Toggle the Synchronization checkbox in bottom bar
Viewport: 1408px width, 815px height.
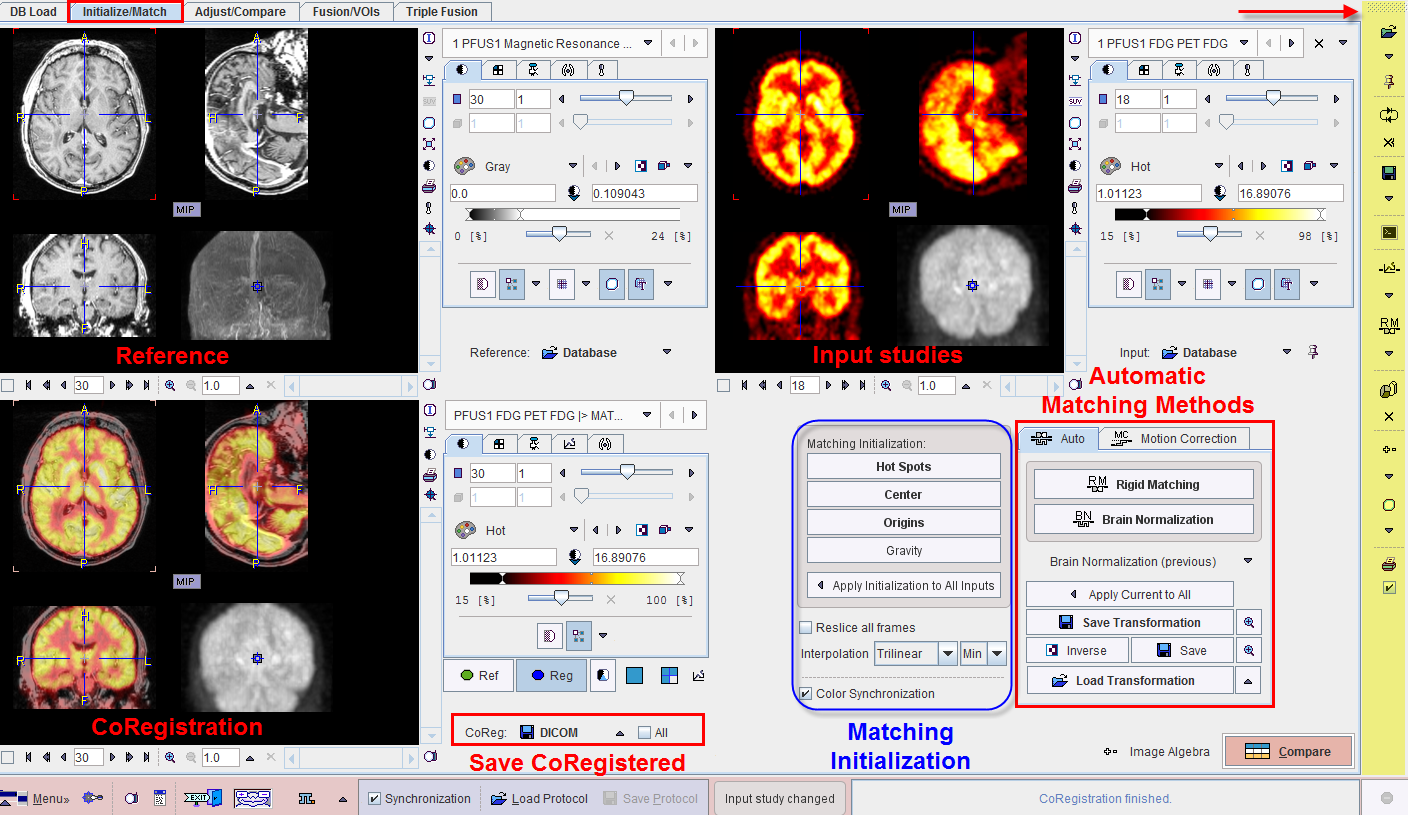point(375,799)
